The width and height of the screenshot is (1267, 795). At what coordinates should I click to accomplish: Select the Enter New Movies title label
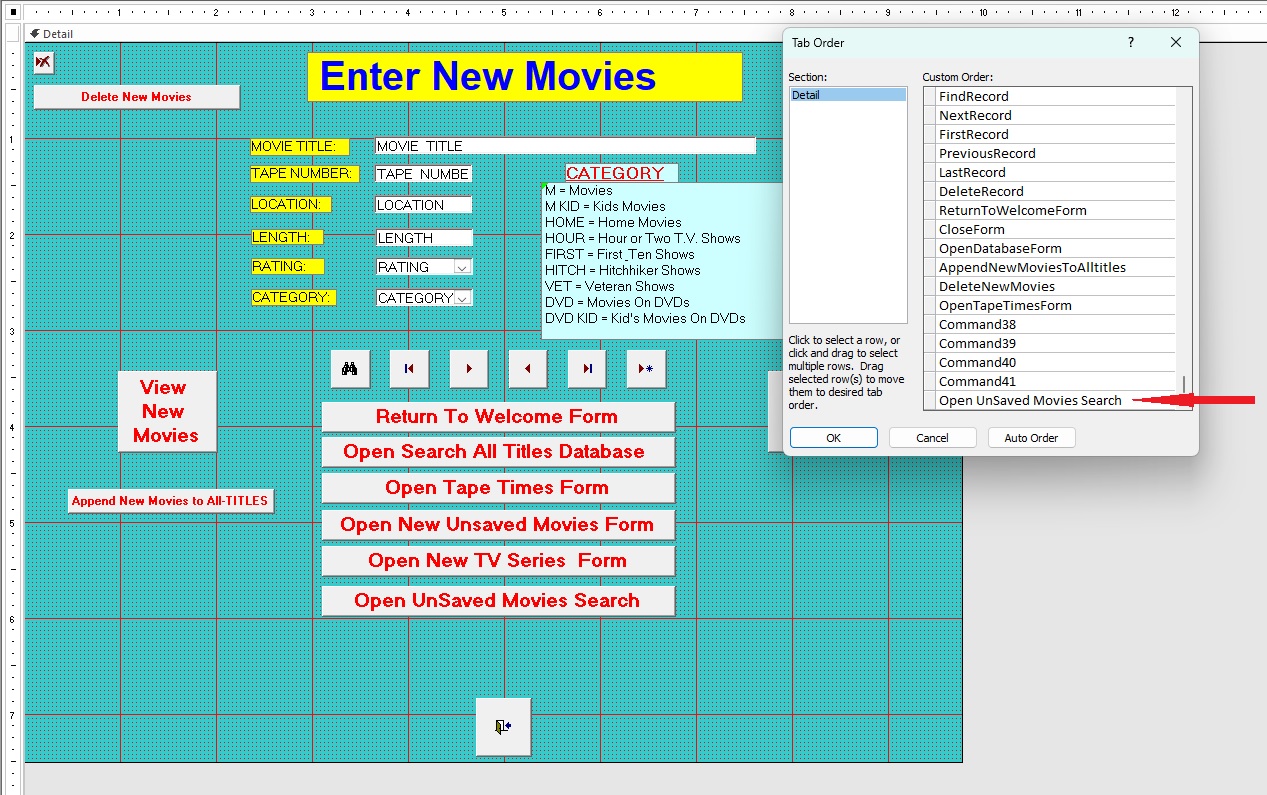525,77
